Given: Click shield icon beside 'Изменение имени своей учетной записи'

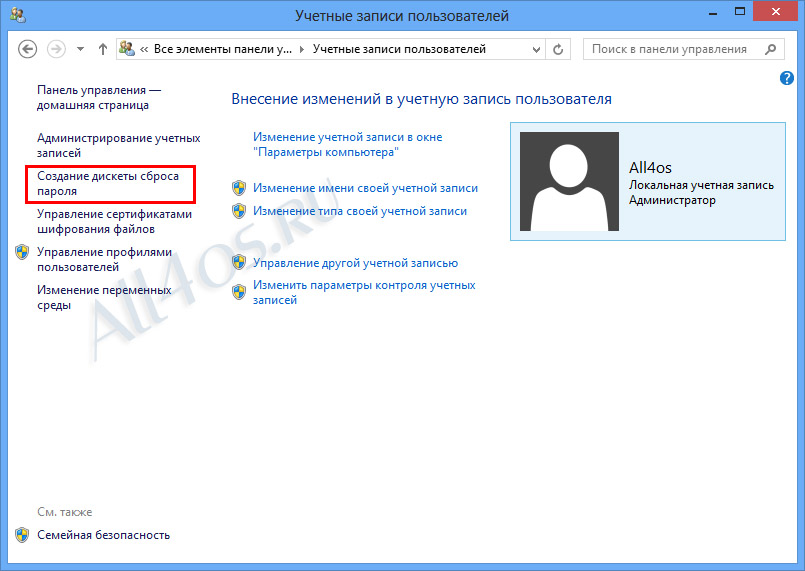Looking at the screenshot, I should tap(239, 188).
